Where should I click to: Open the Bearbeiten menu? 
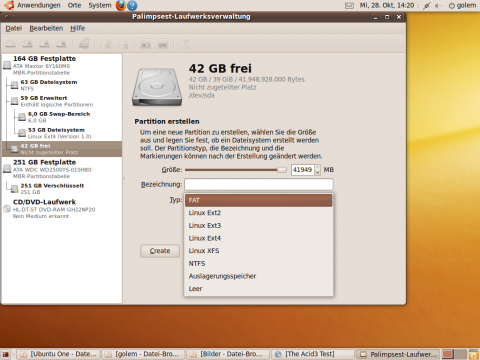click(46, 28)
